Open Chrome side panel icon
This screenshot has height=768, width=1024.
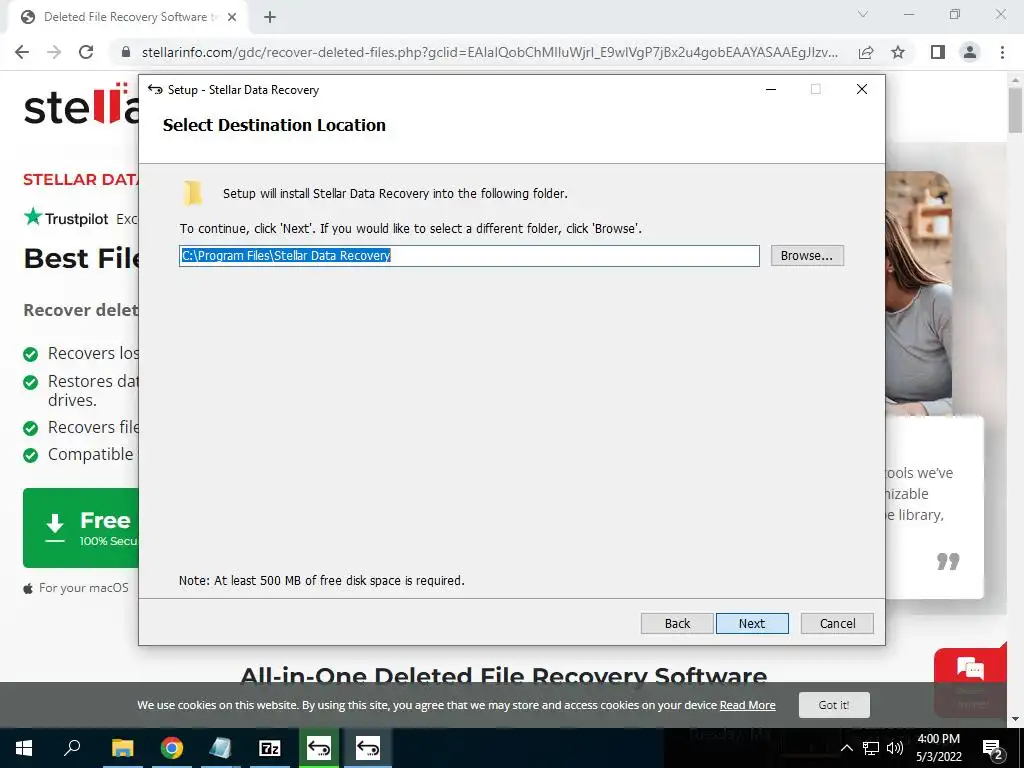pos(938,52)
